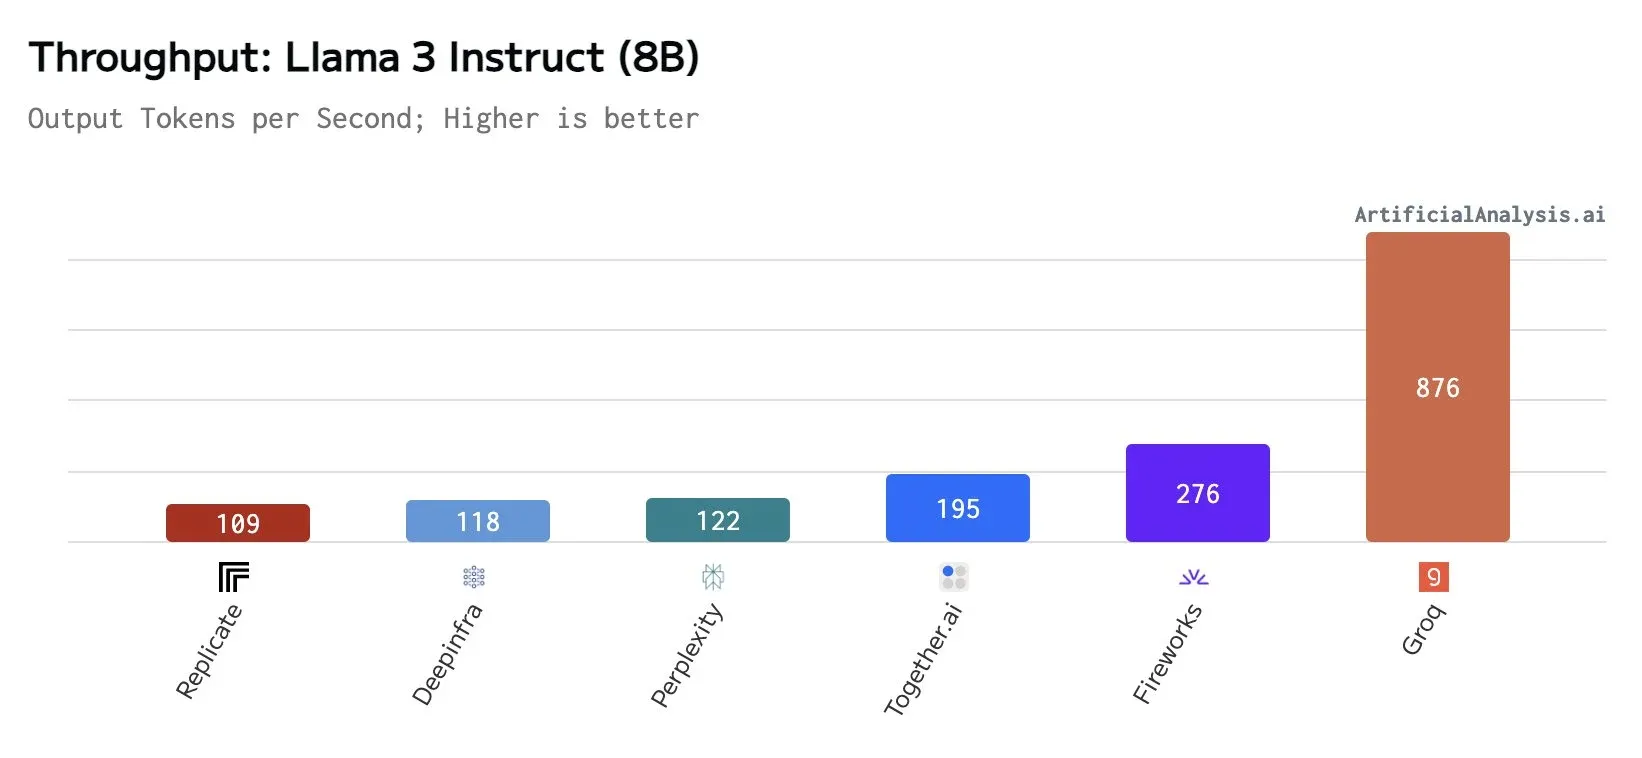Click the Replicate logo icon
Image resolution: width=1642 pixels, height=758 pixels.
[234, 577]
